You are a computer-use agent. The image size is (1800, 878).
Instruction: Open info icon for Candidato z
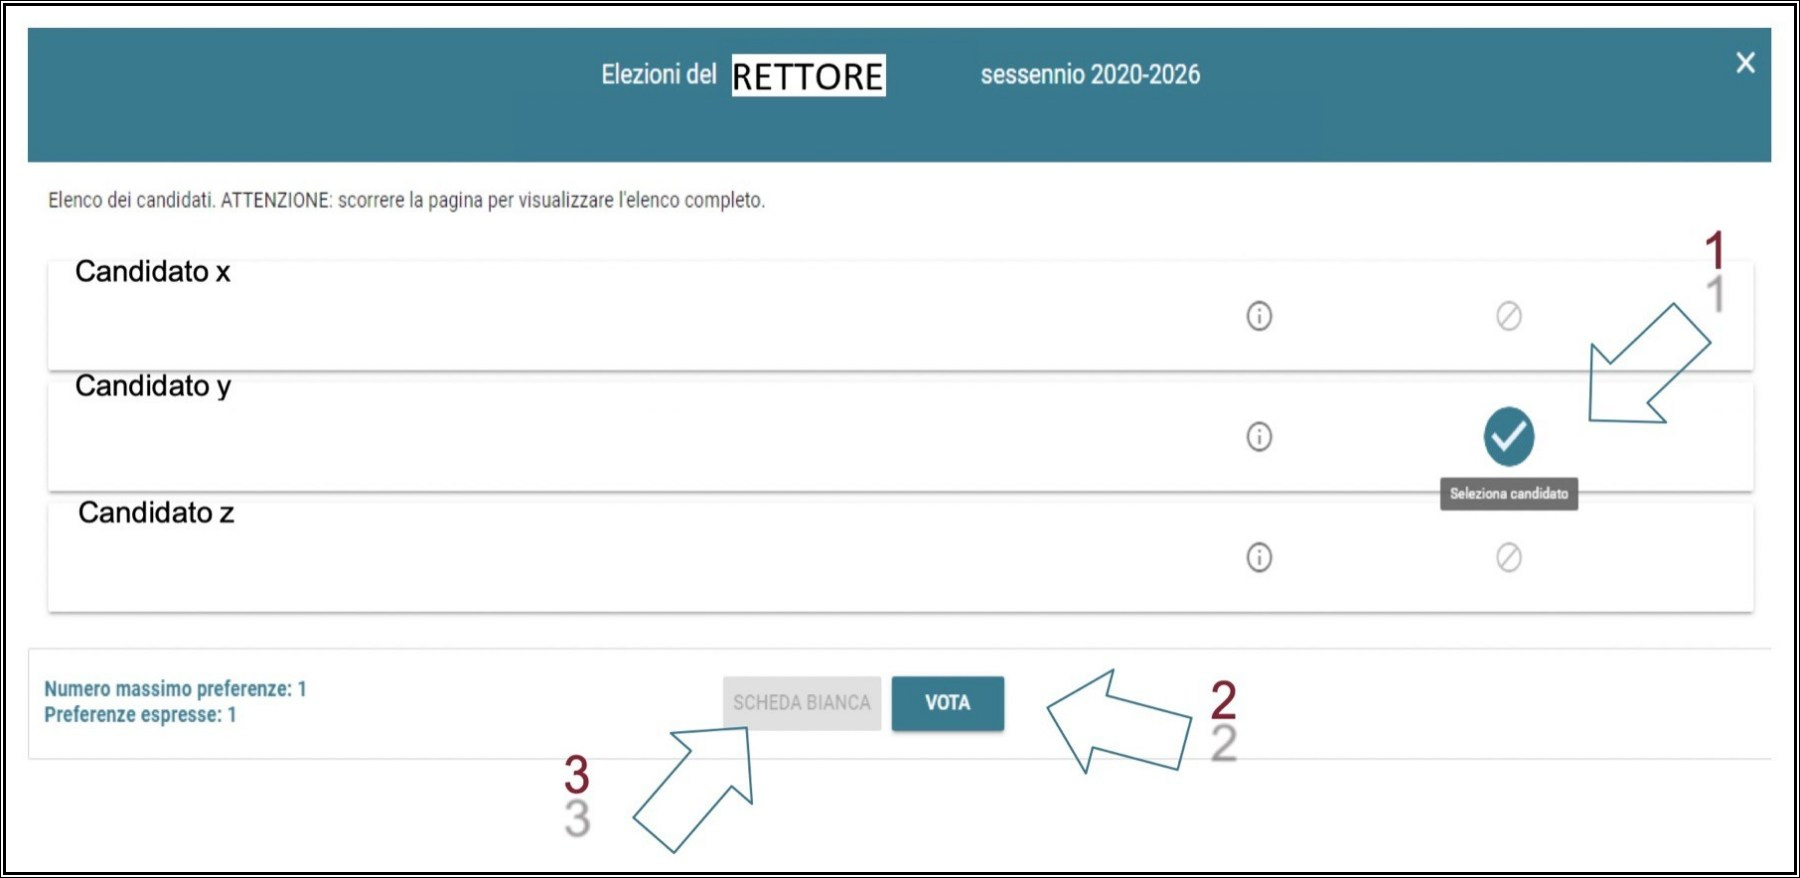coord(1259,557)
